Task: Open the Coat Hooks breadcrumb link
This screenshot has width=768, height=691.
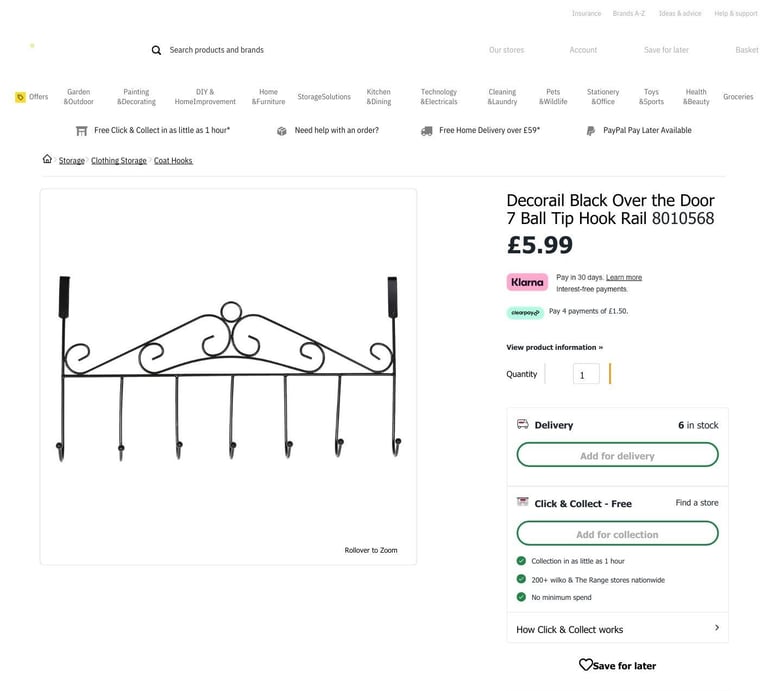Action: (x=173, y=161)
